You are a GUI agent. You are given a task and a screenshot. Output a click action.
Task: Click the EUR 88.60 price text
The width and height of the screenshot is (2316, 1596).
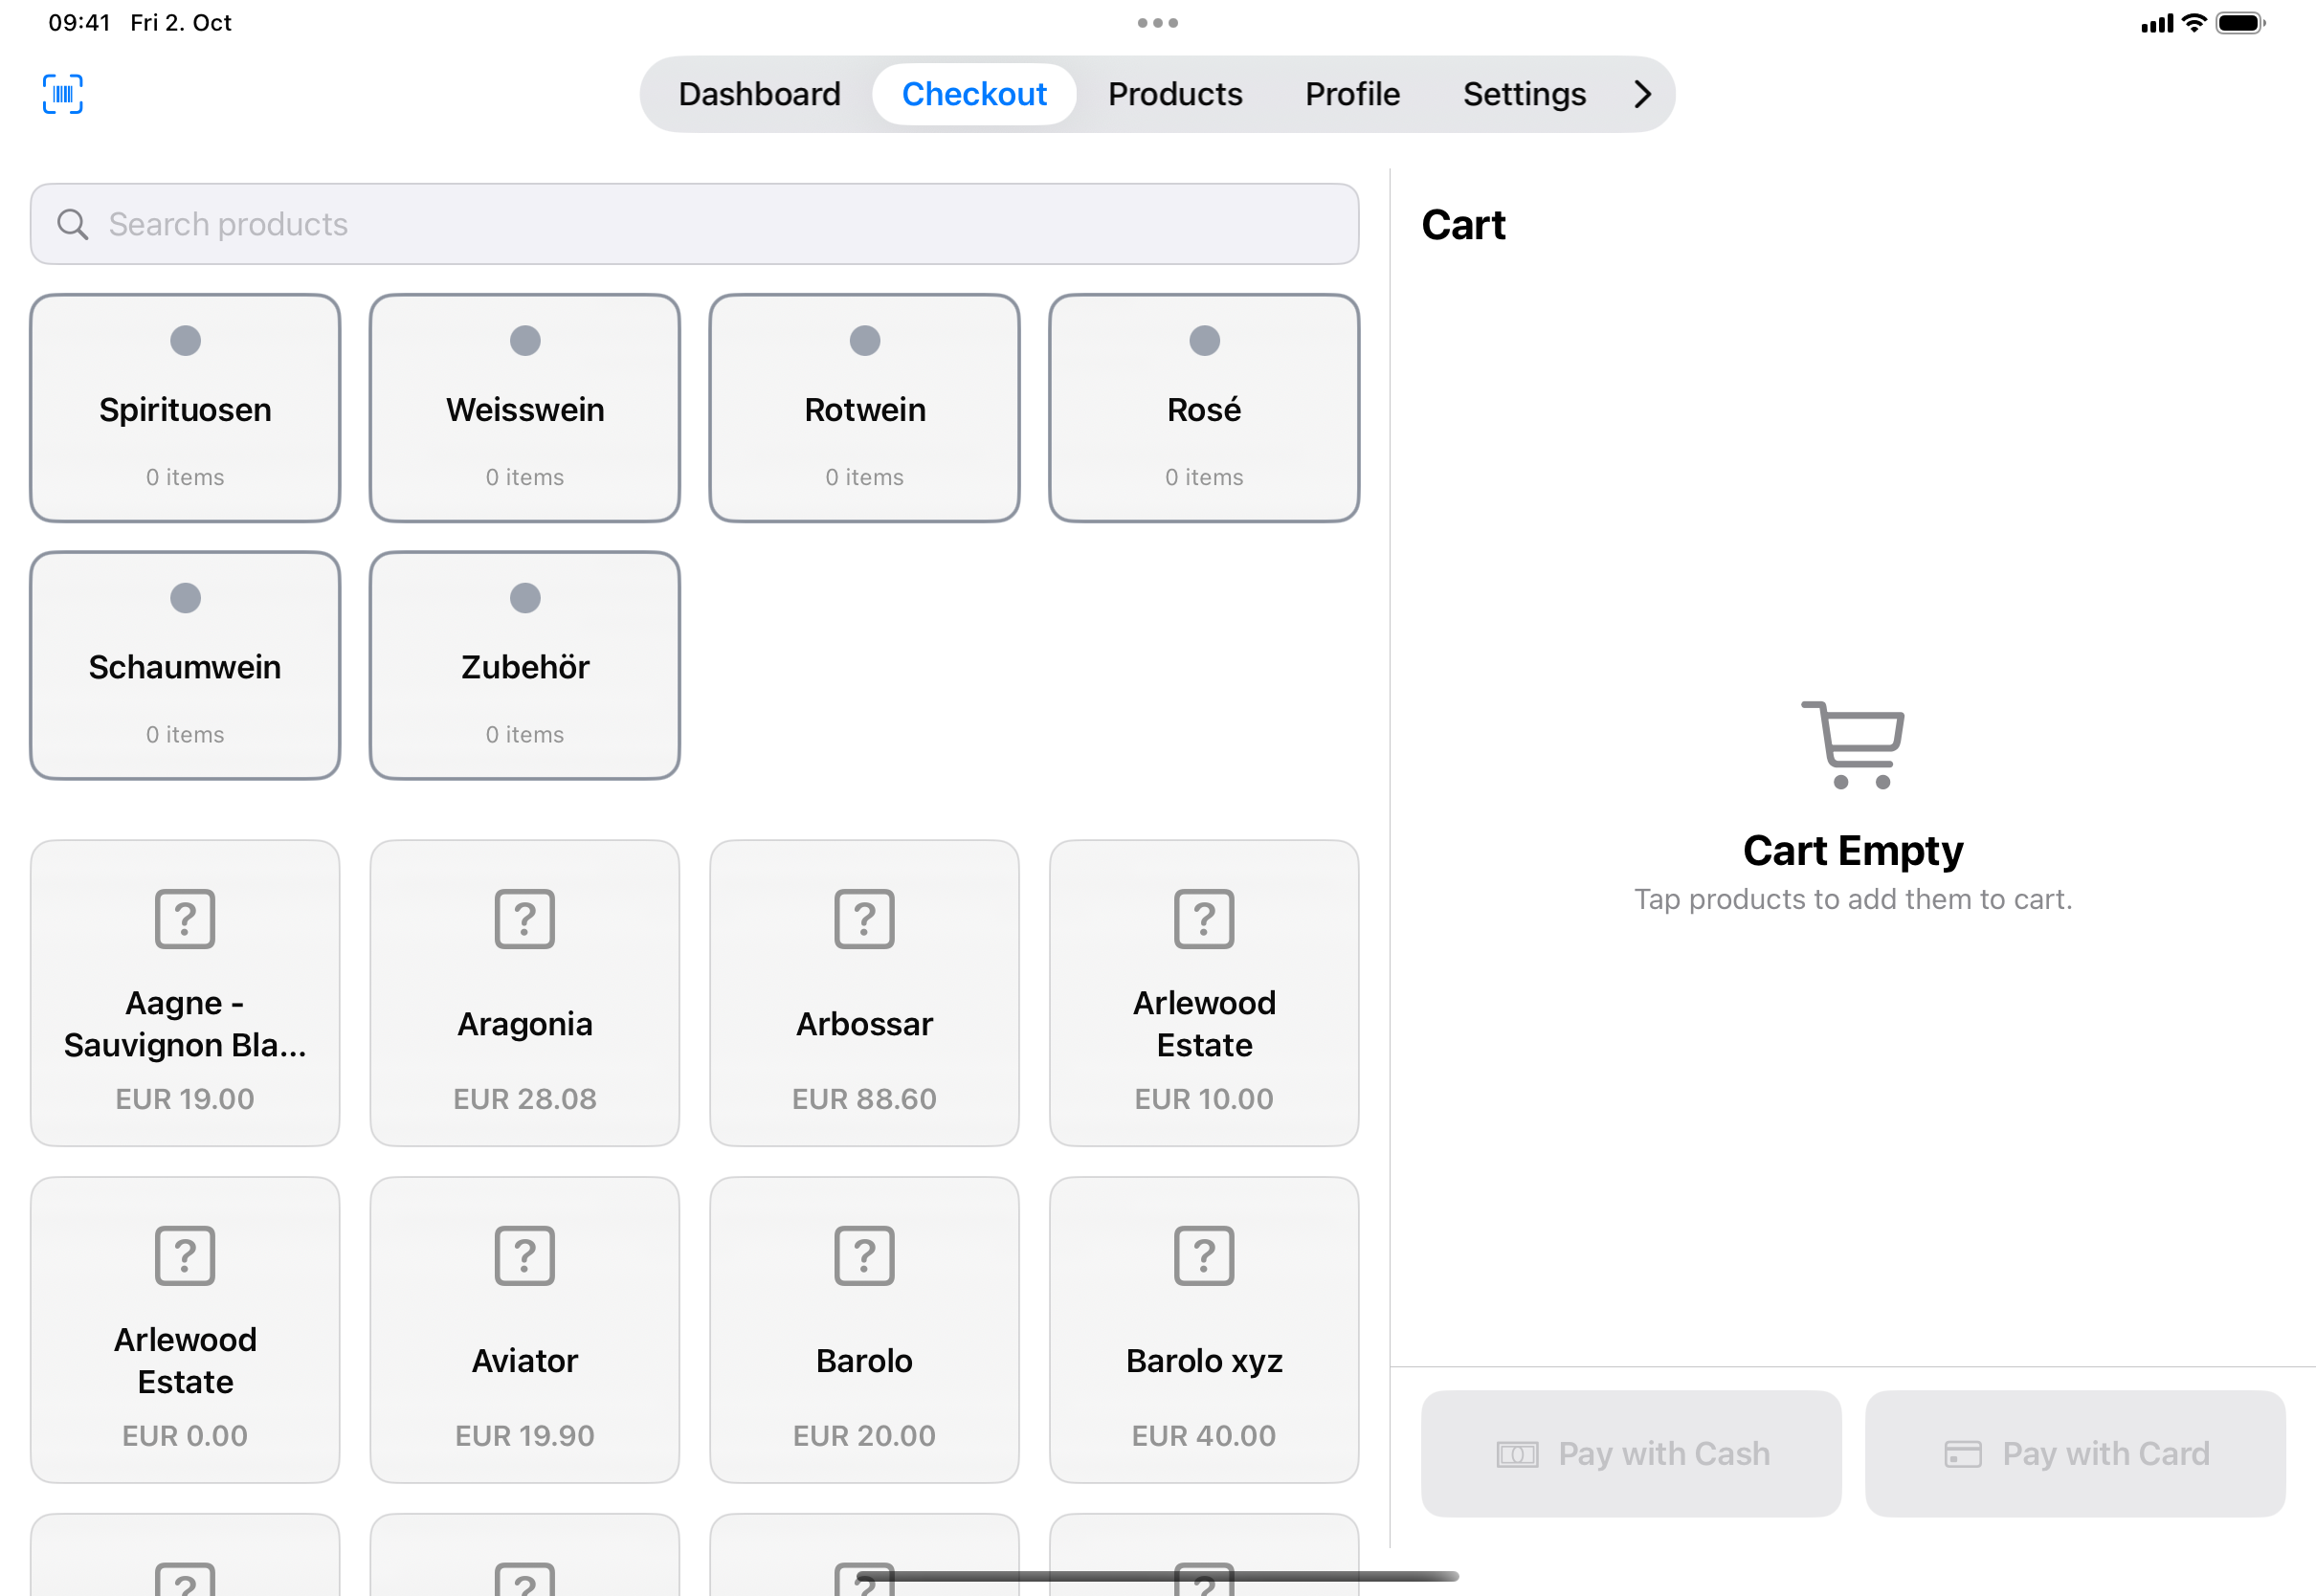click(864, 1099)
